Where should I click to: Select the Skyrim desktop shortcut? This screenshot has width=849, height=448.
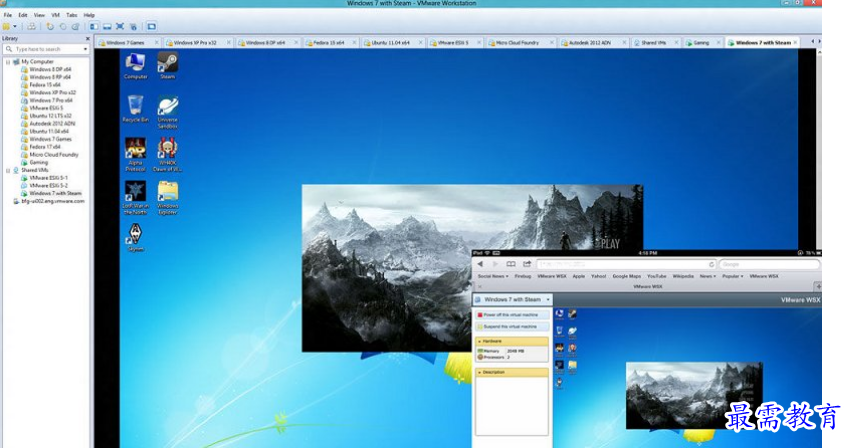[135, 238]
